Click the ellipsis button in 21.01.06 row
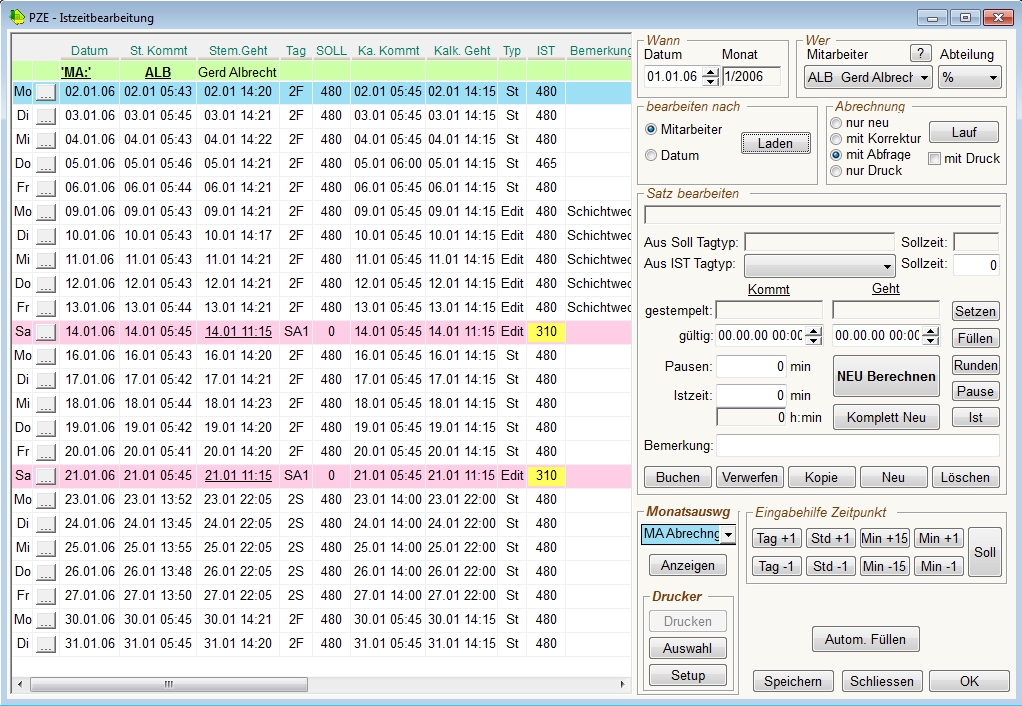 (x=46, y=476)
